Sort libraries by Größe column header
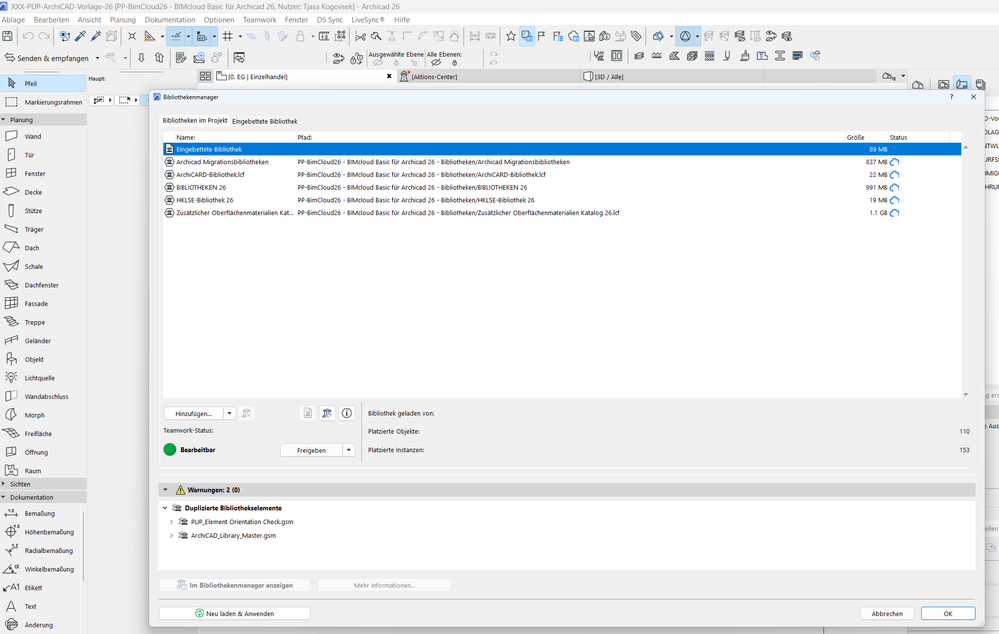The image size is (999, 634). click(866, 137)
